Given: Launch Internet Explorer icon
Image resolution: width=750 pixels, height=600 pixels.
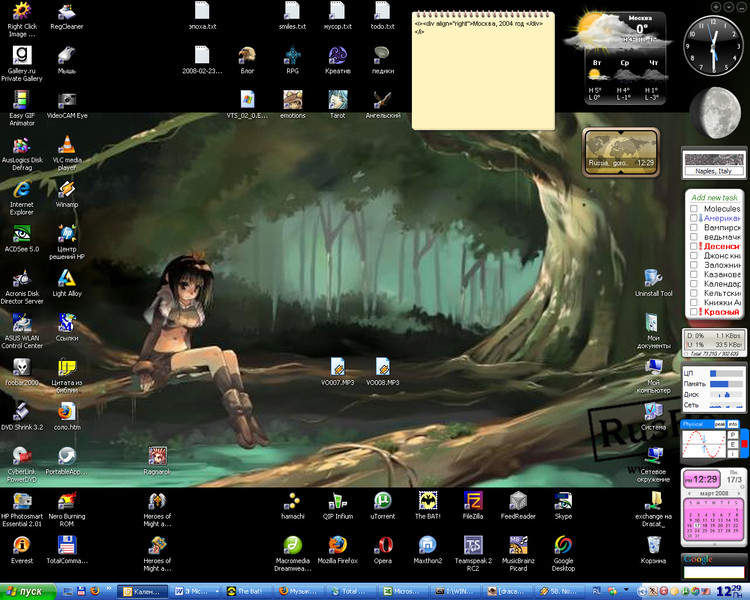Looking at the screenshot, I should (22, 197).
